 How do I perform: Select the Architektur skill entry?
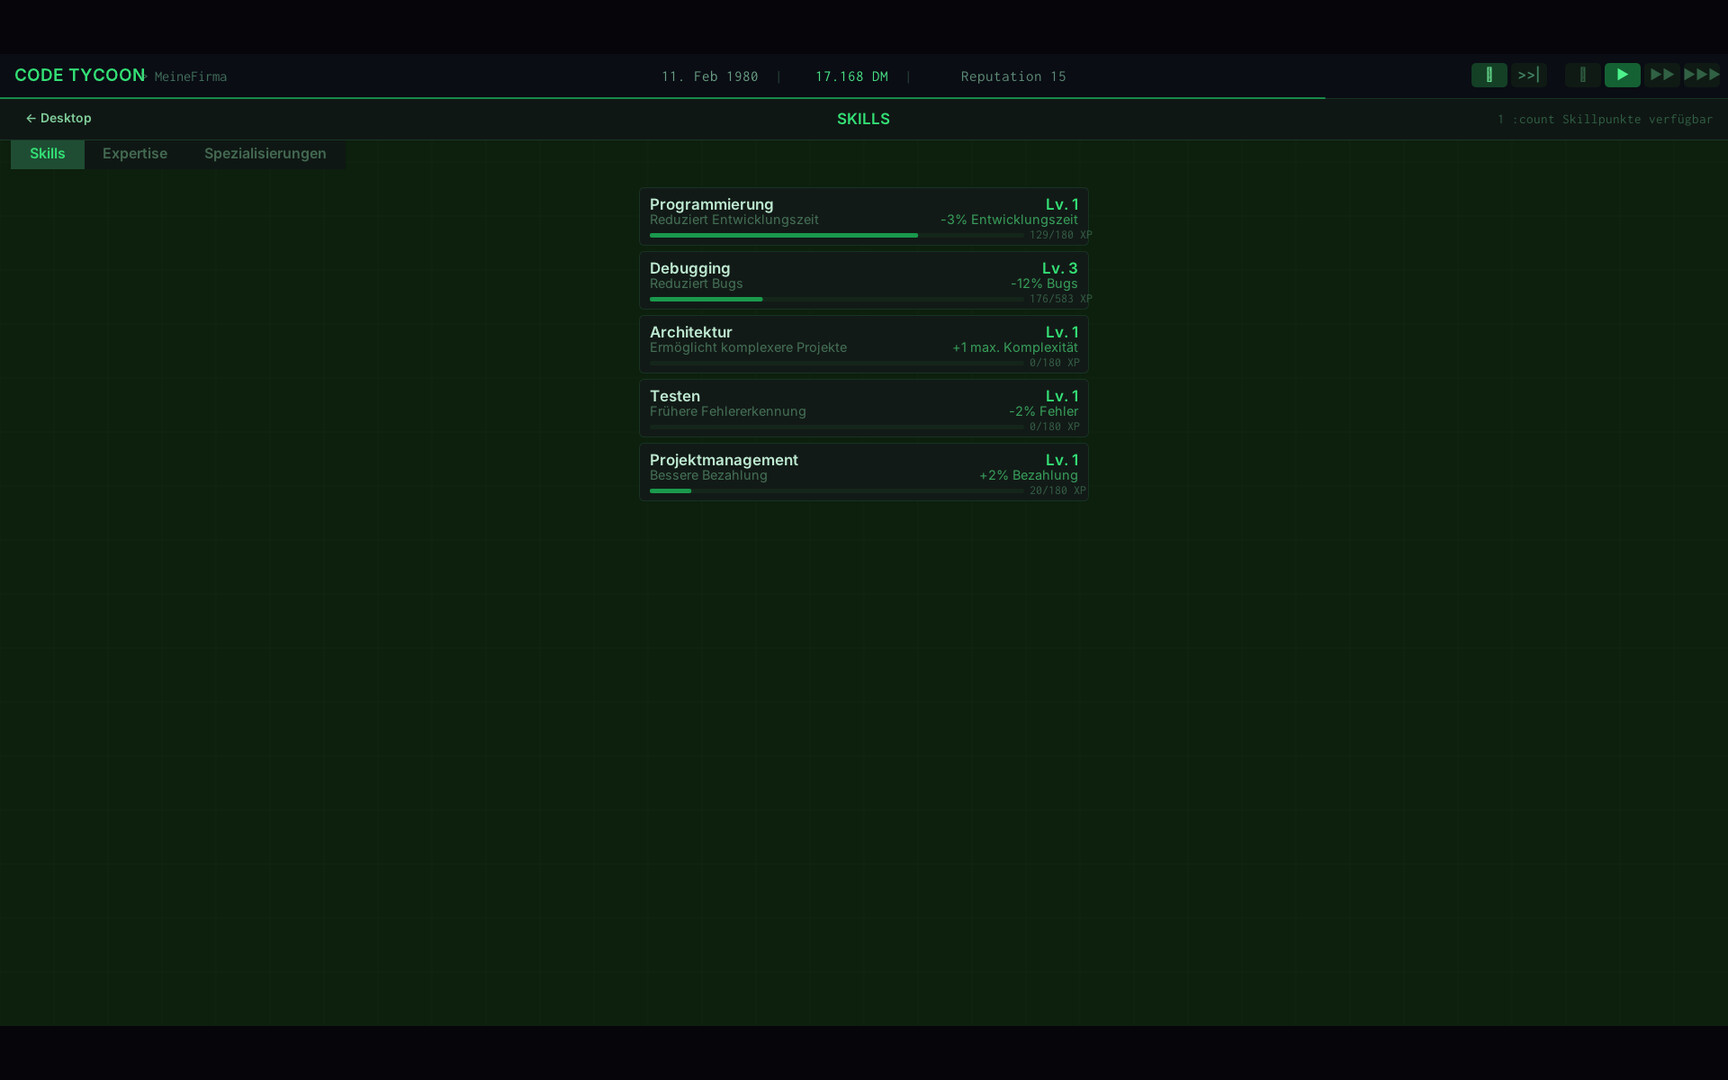pos(863,344)
